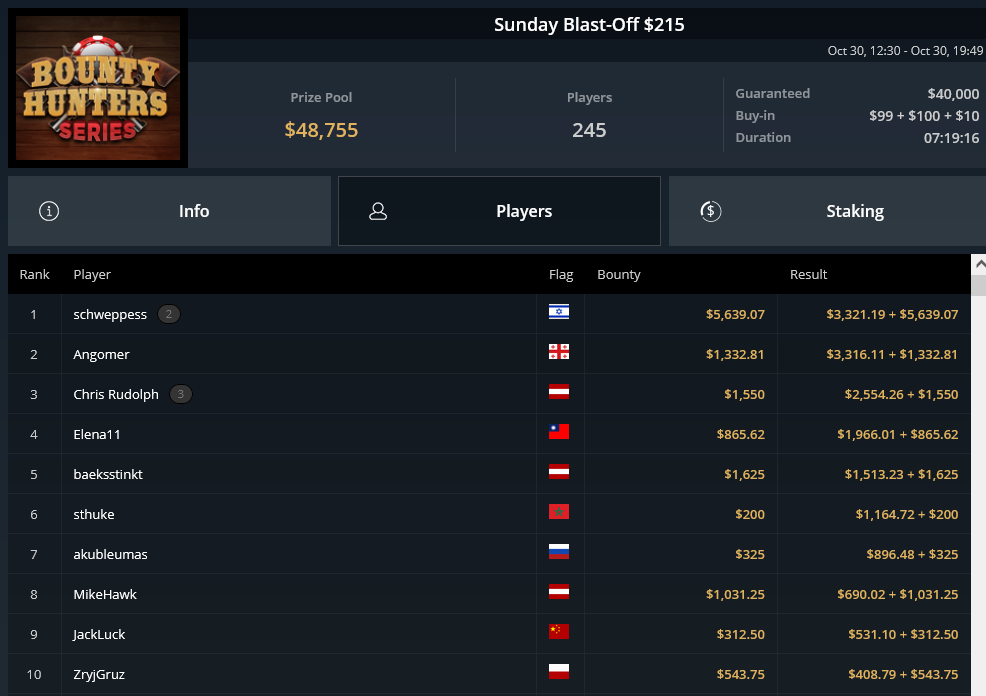Open player MikeHawk's row
The image size is (986, 696).
point(489,594)
